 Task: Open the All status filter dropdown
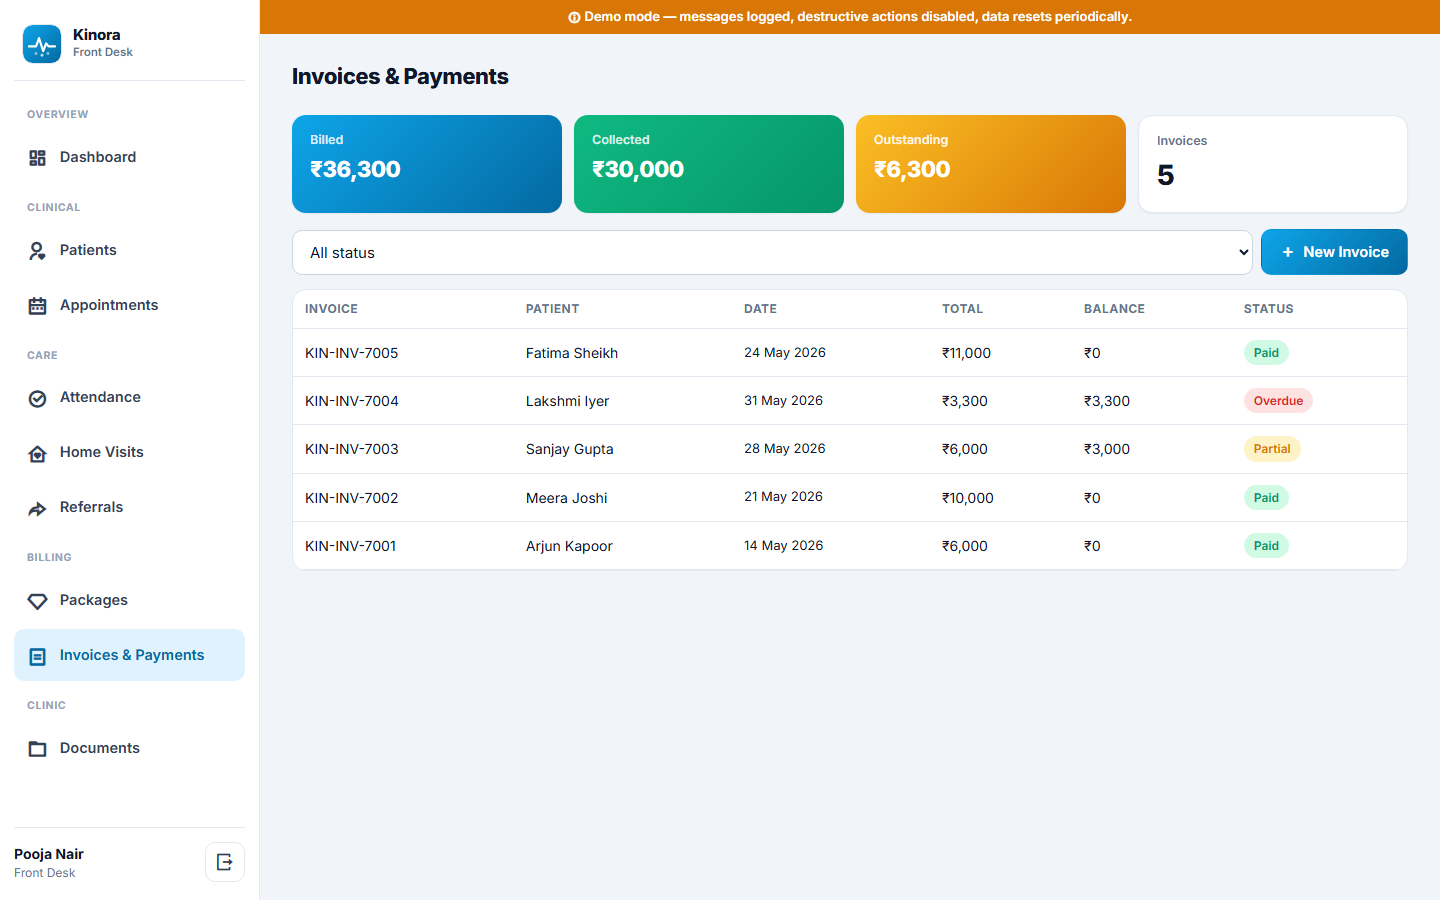772,253
